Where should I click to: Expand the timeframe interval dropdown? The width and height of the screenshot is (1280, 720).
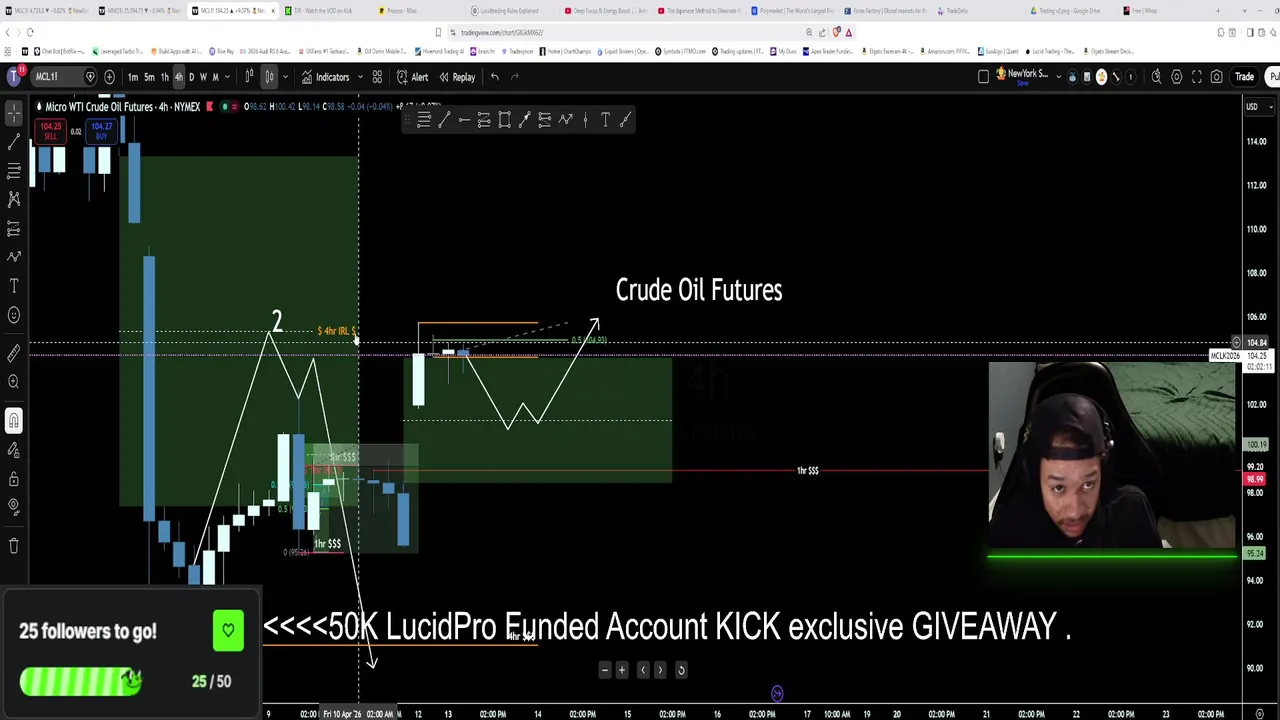227,77
